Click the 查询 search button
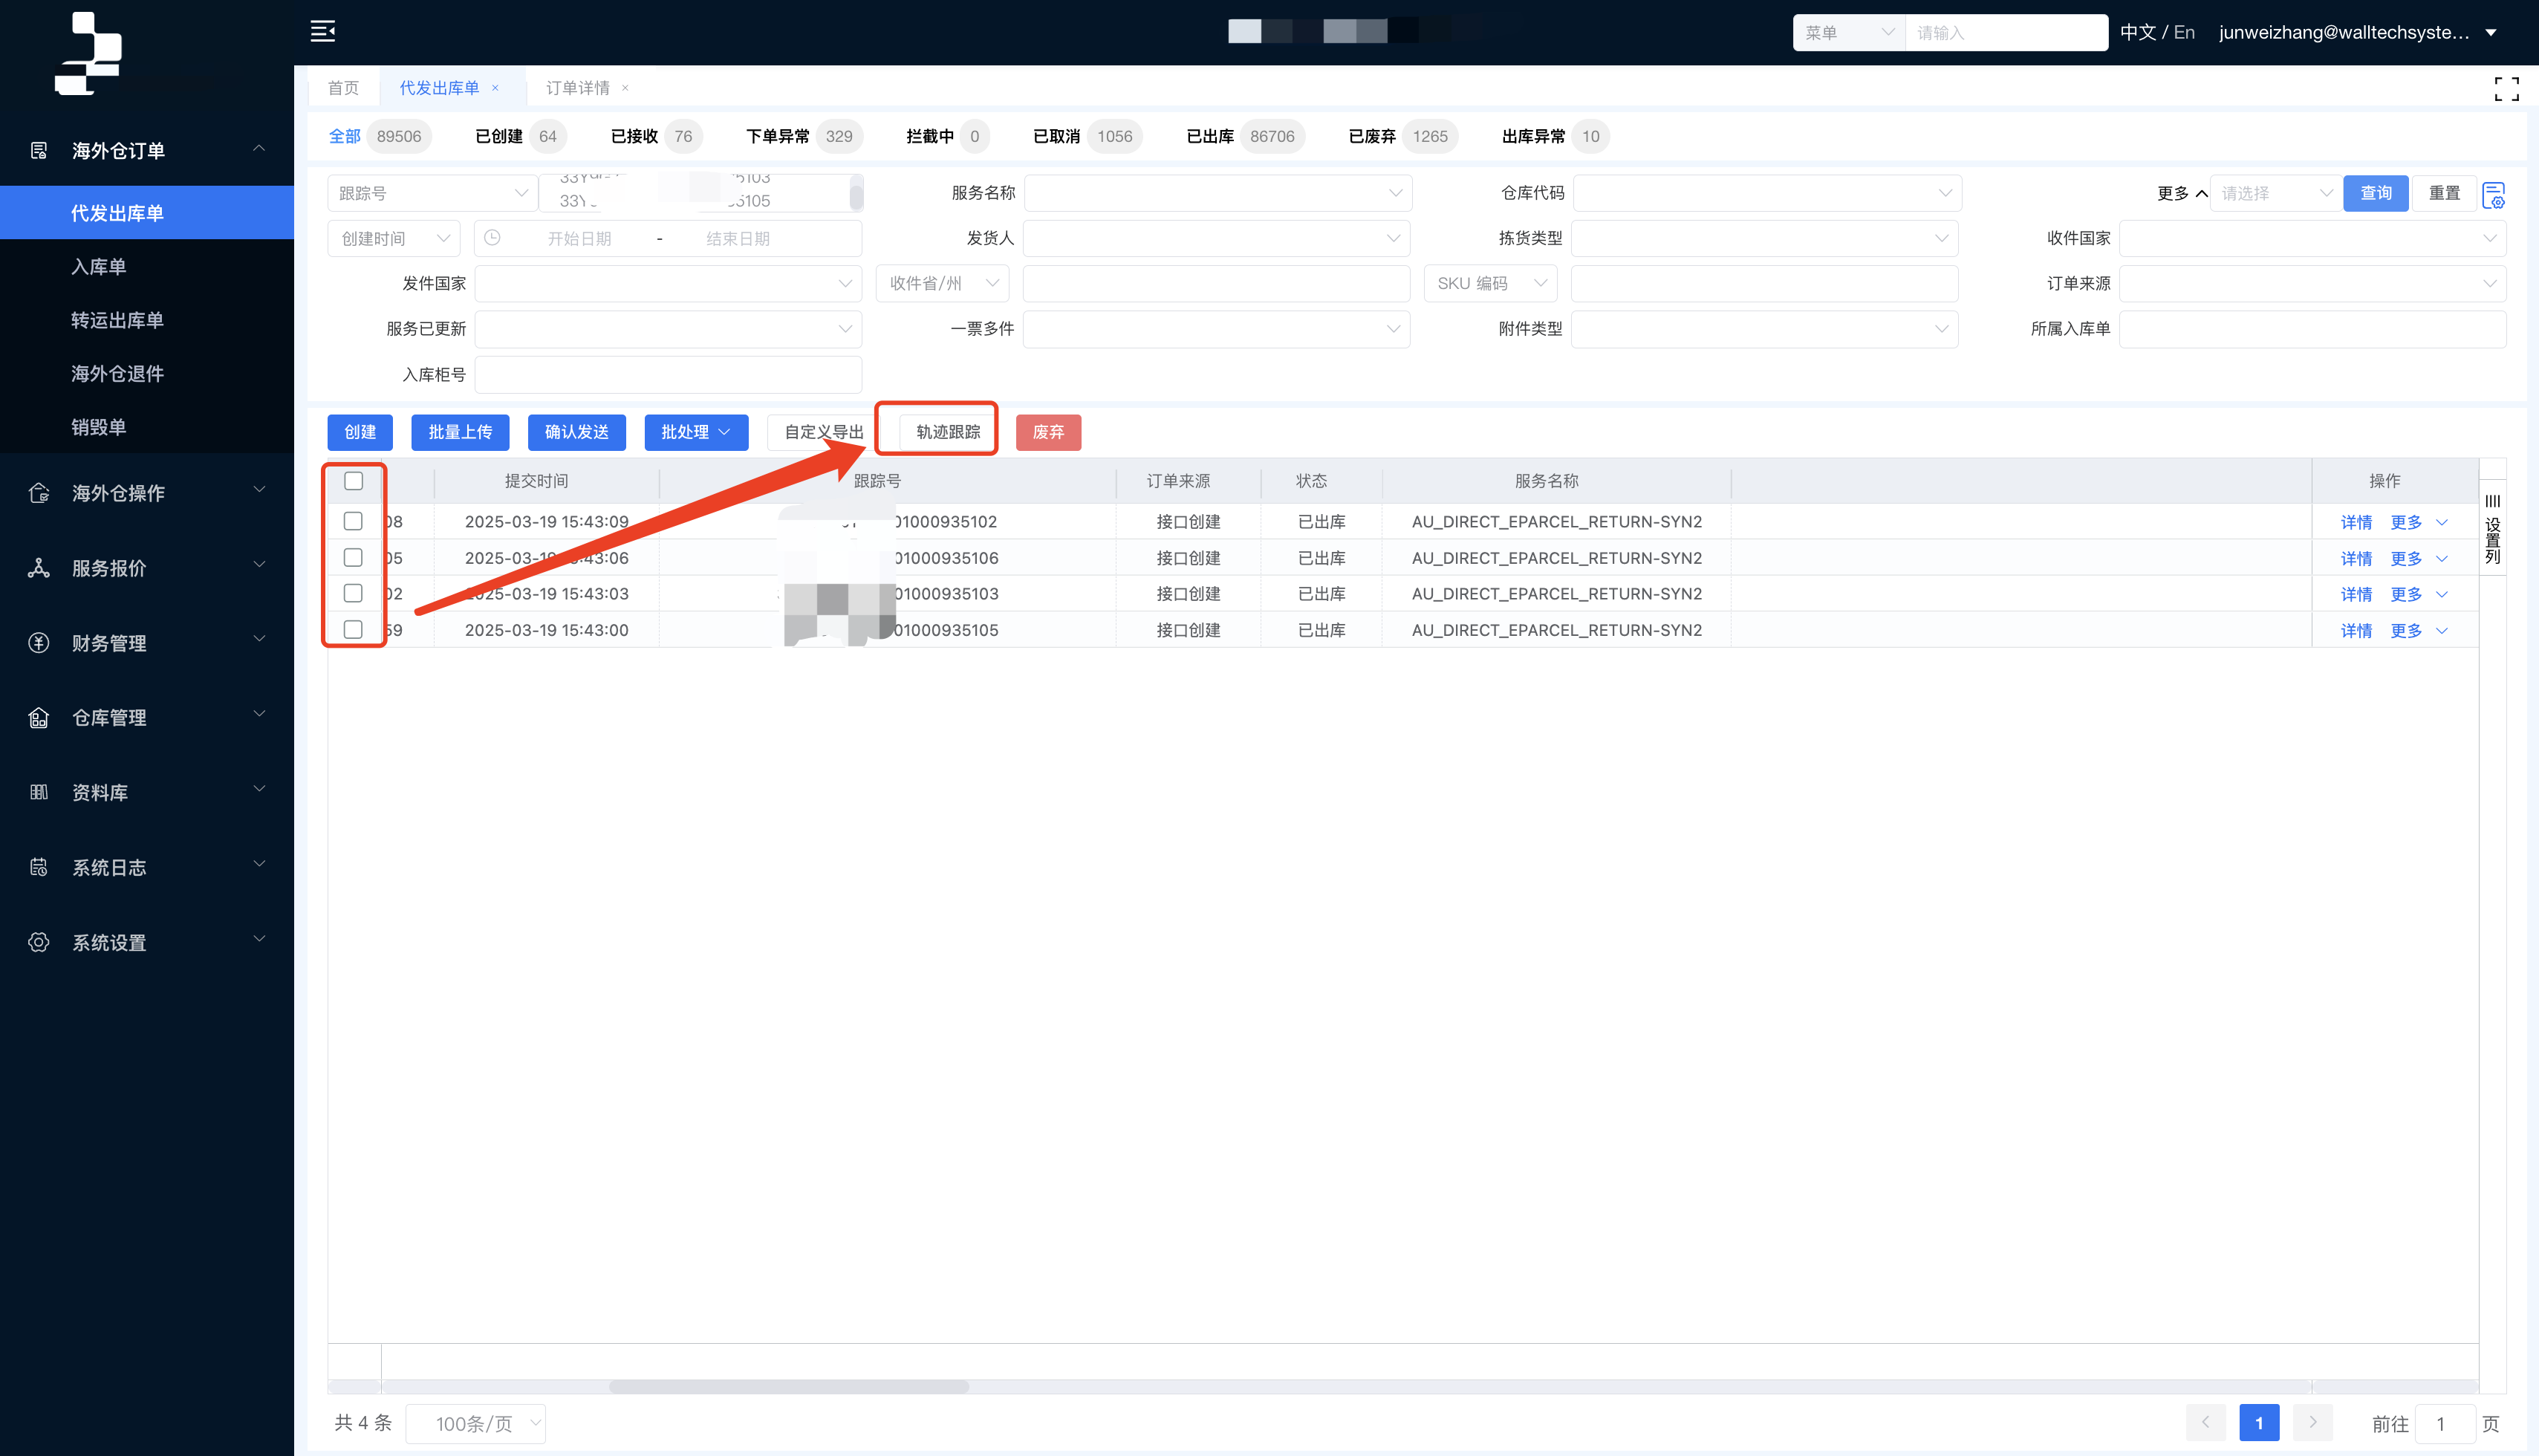The image size is (2539, 1456). pyautogui.click(x=2376, y=193)
